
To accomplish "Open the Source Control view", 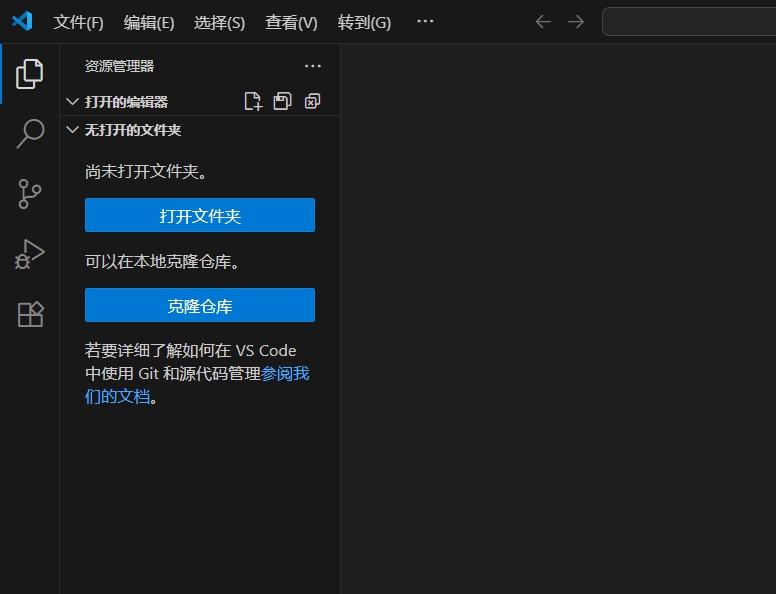I will tap(30, 194).
